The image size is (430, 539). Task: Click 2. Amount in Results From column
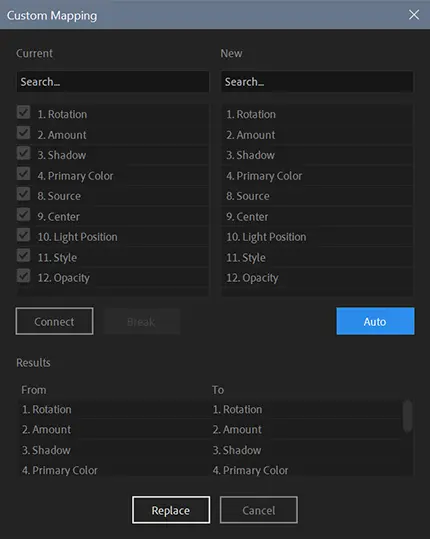pos(46,430)
